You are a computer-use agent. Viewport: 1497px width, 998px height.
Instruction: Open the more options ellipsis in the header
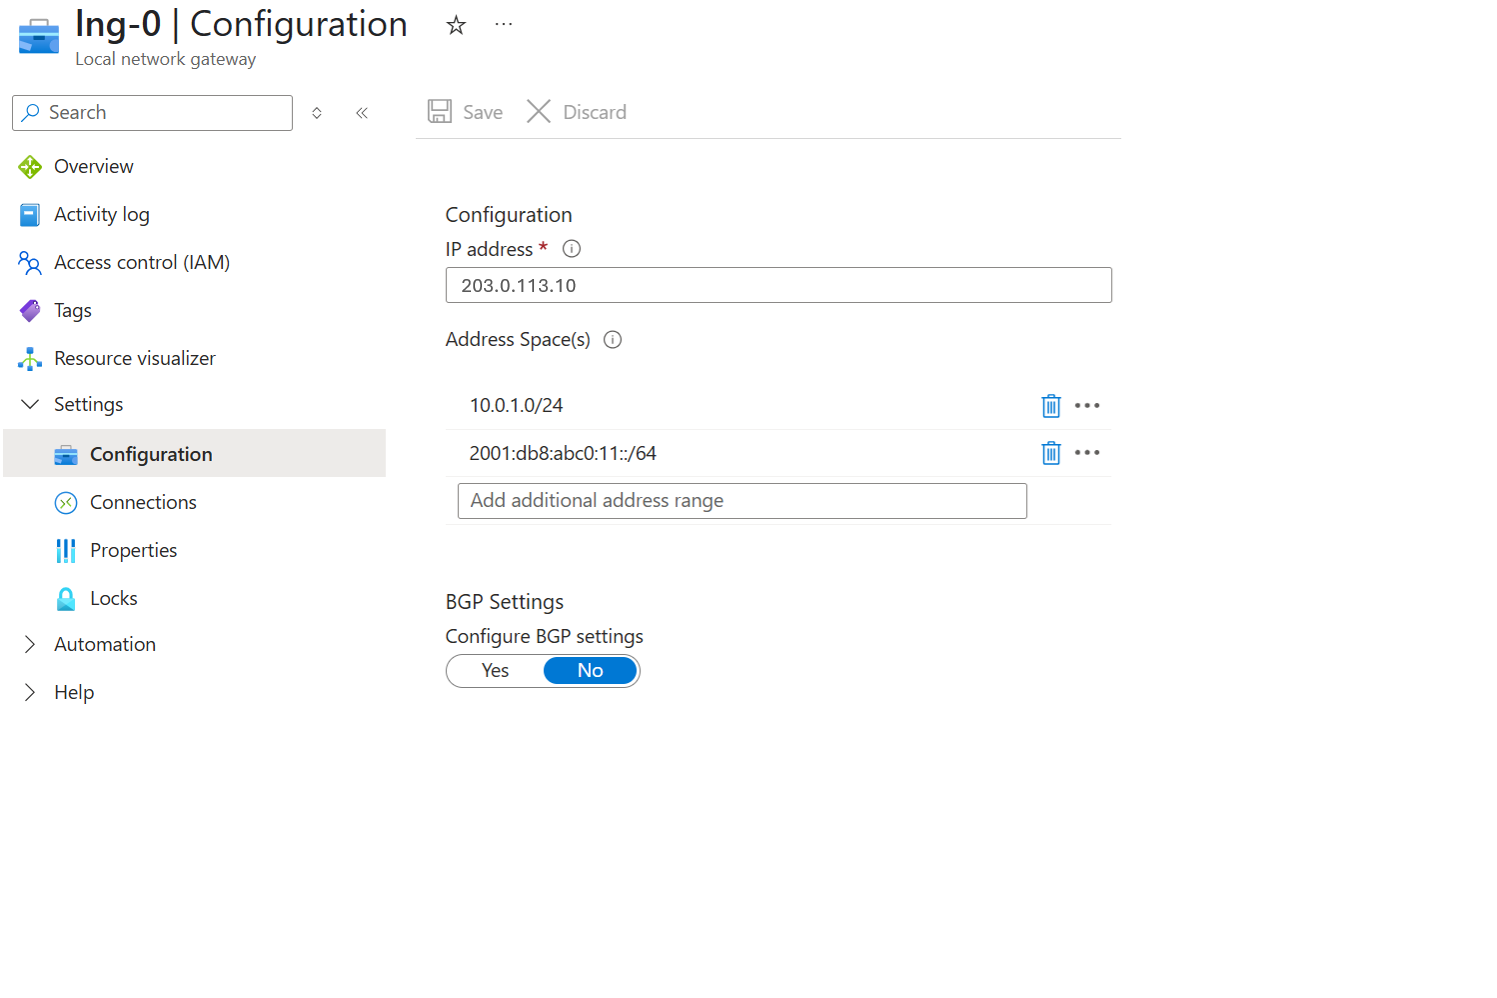[x=503, y=24]
